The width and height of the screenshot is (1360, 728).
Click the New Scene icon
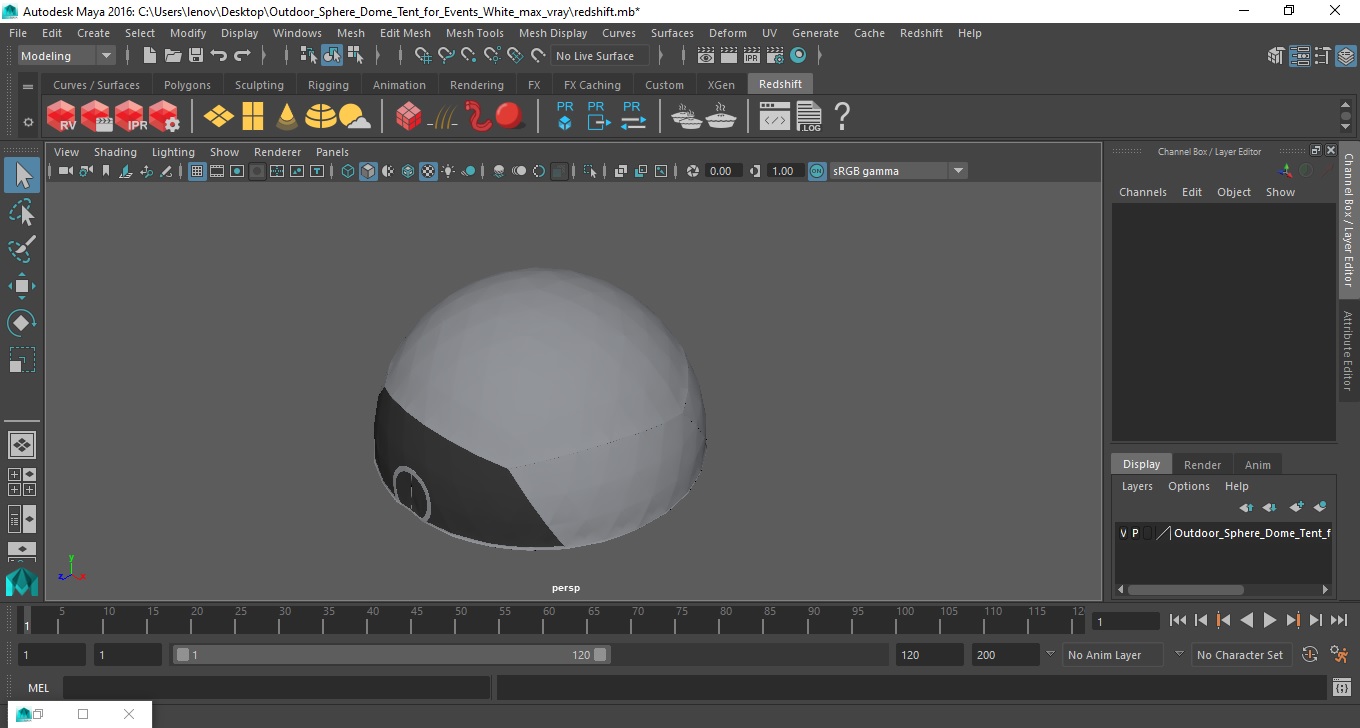pos(150,56)
